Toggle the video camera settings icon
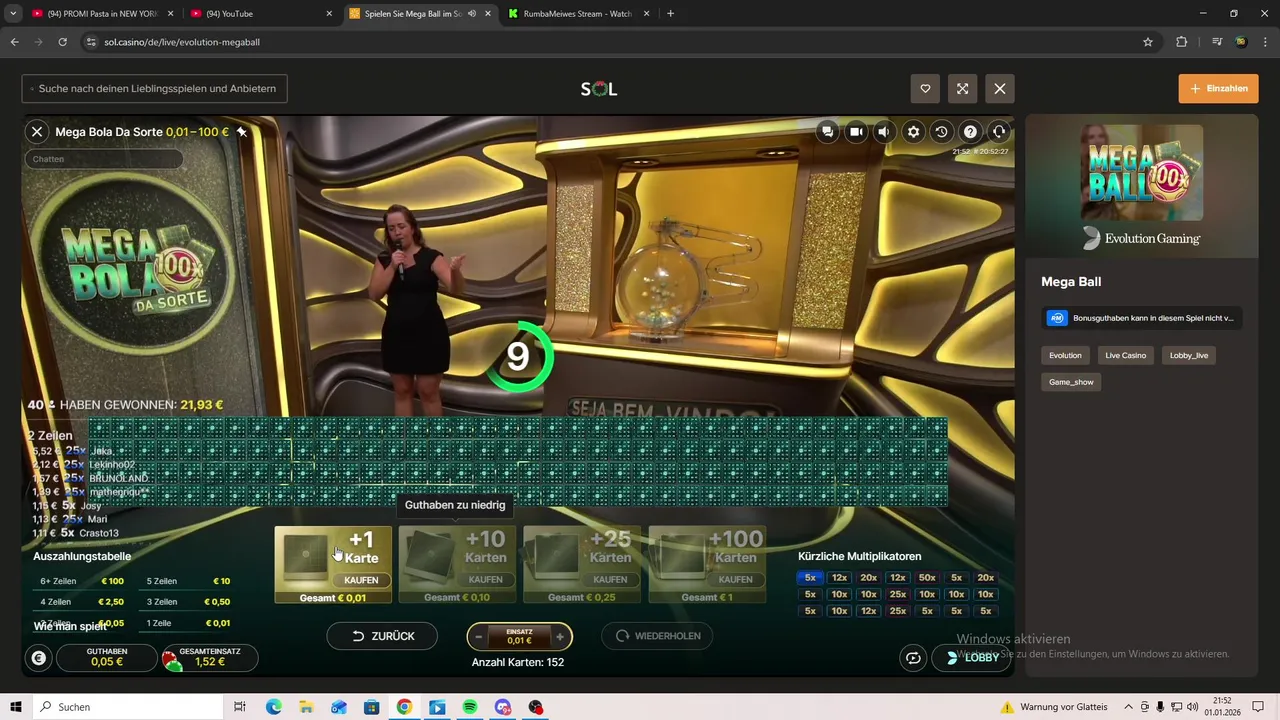Screen dimensions: 1280x720 (856, 131)
